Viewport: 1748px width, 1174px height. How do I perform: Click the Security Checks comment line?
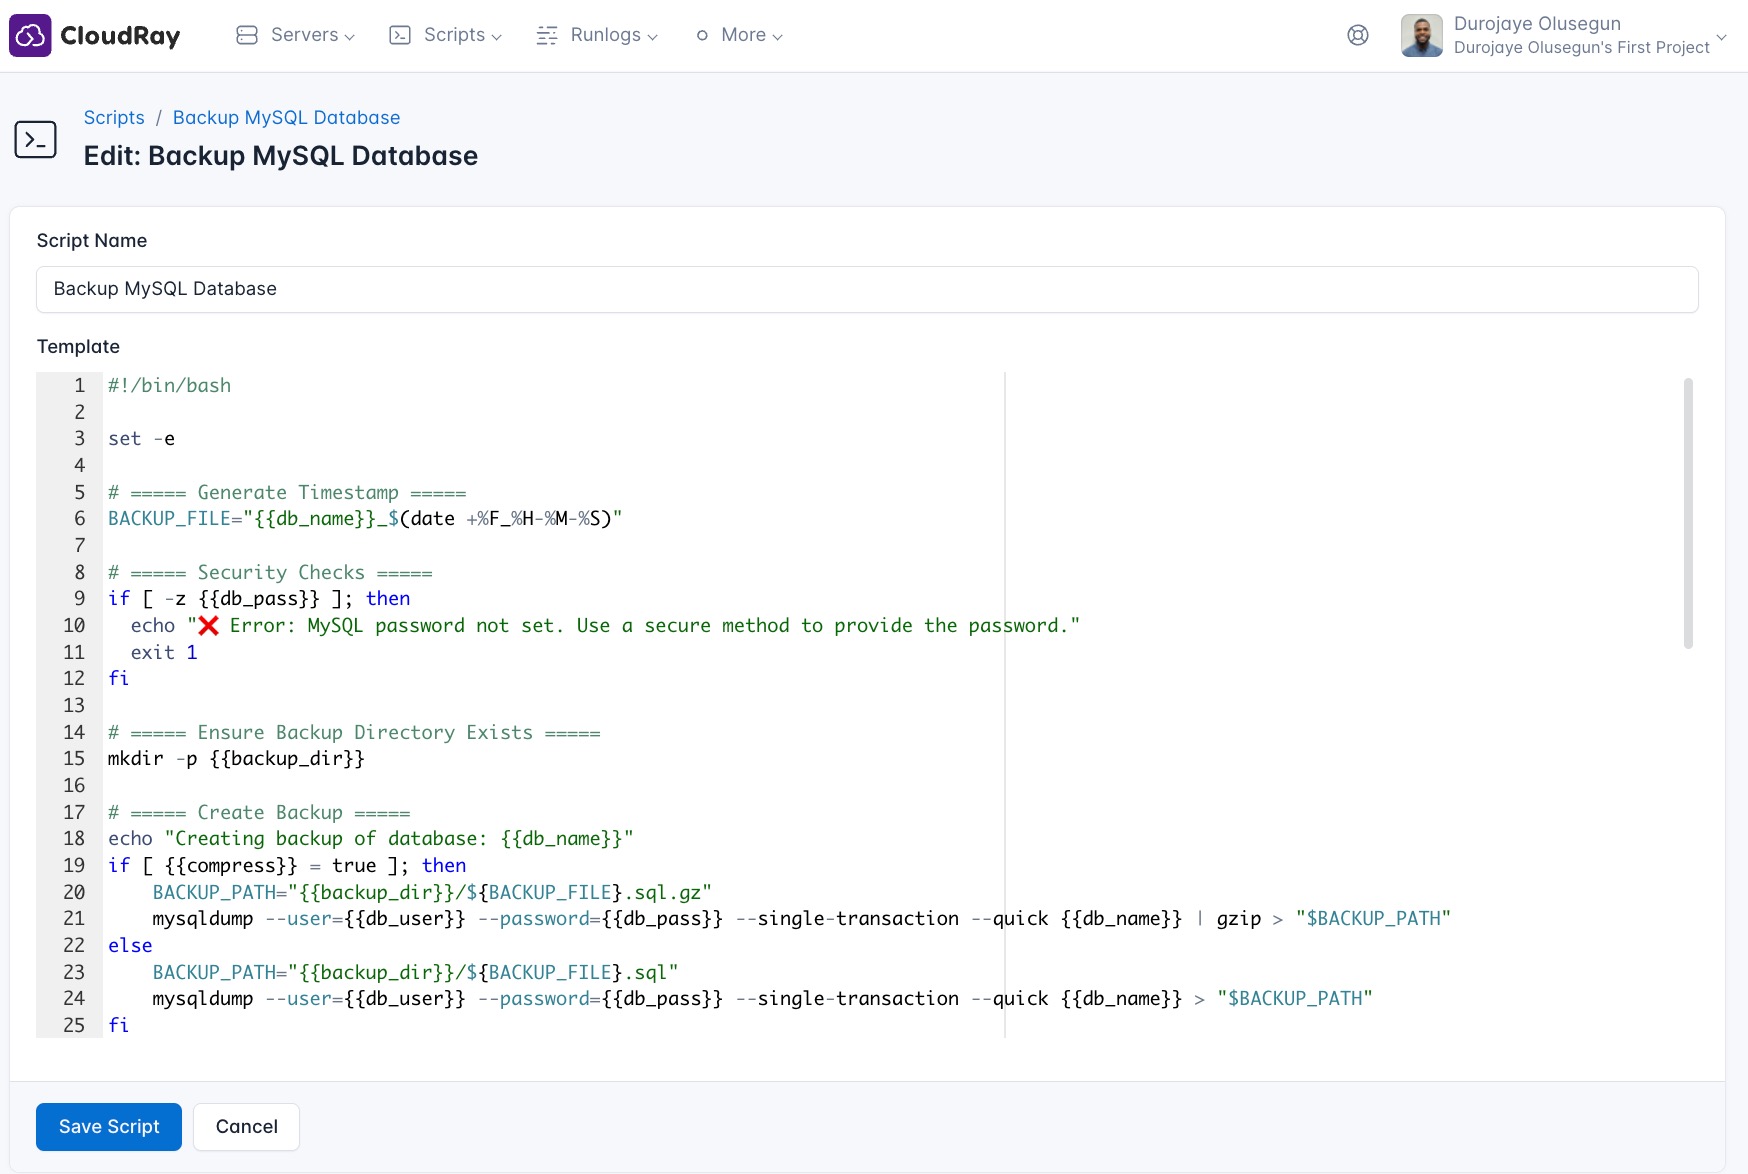click(270, 572)
